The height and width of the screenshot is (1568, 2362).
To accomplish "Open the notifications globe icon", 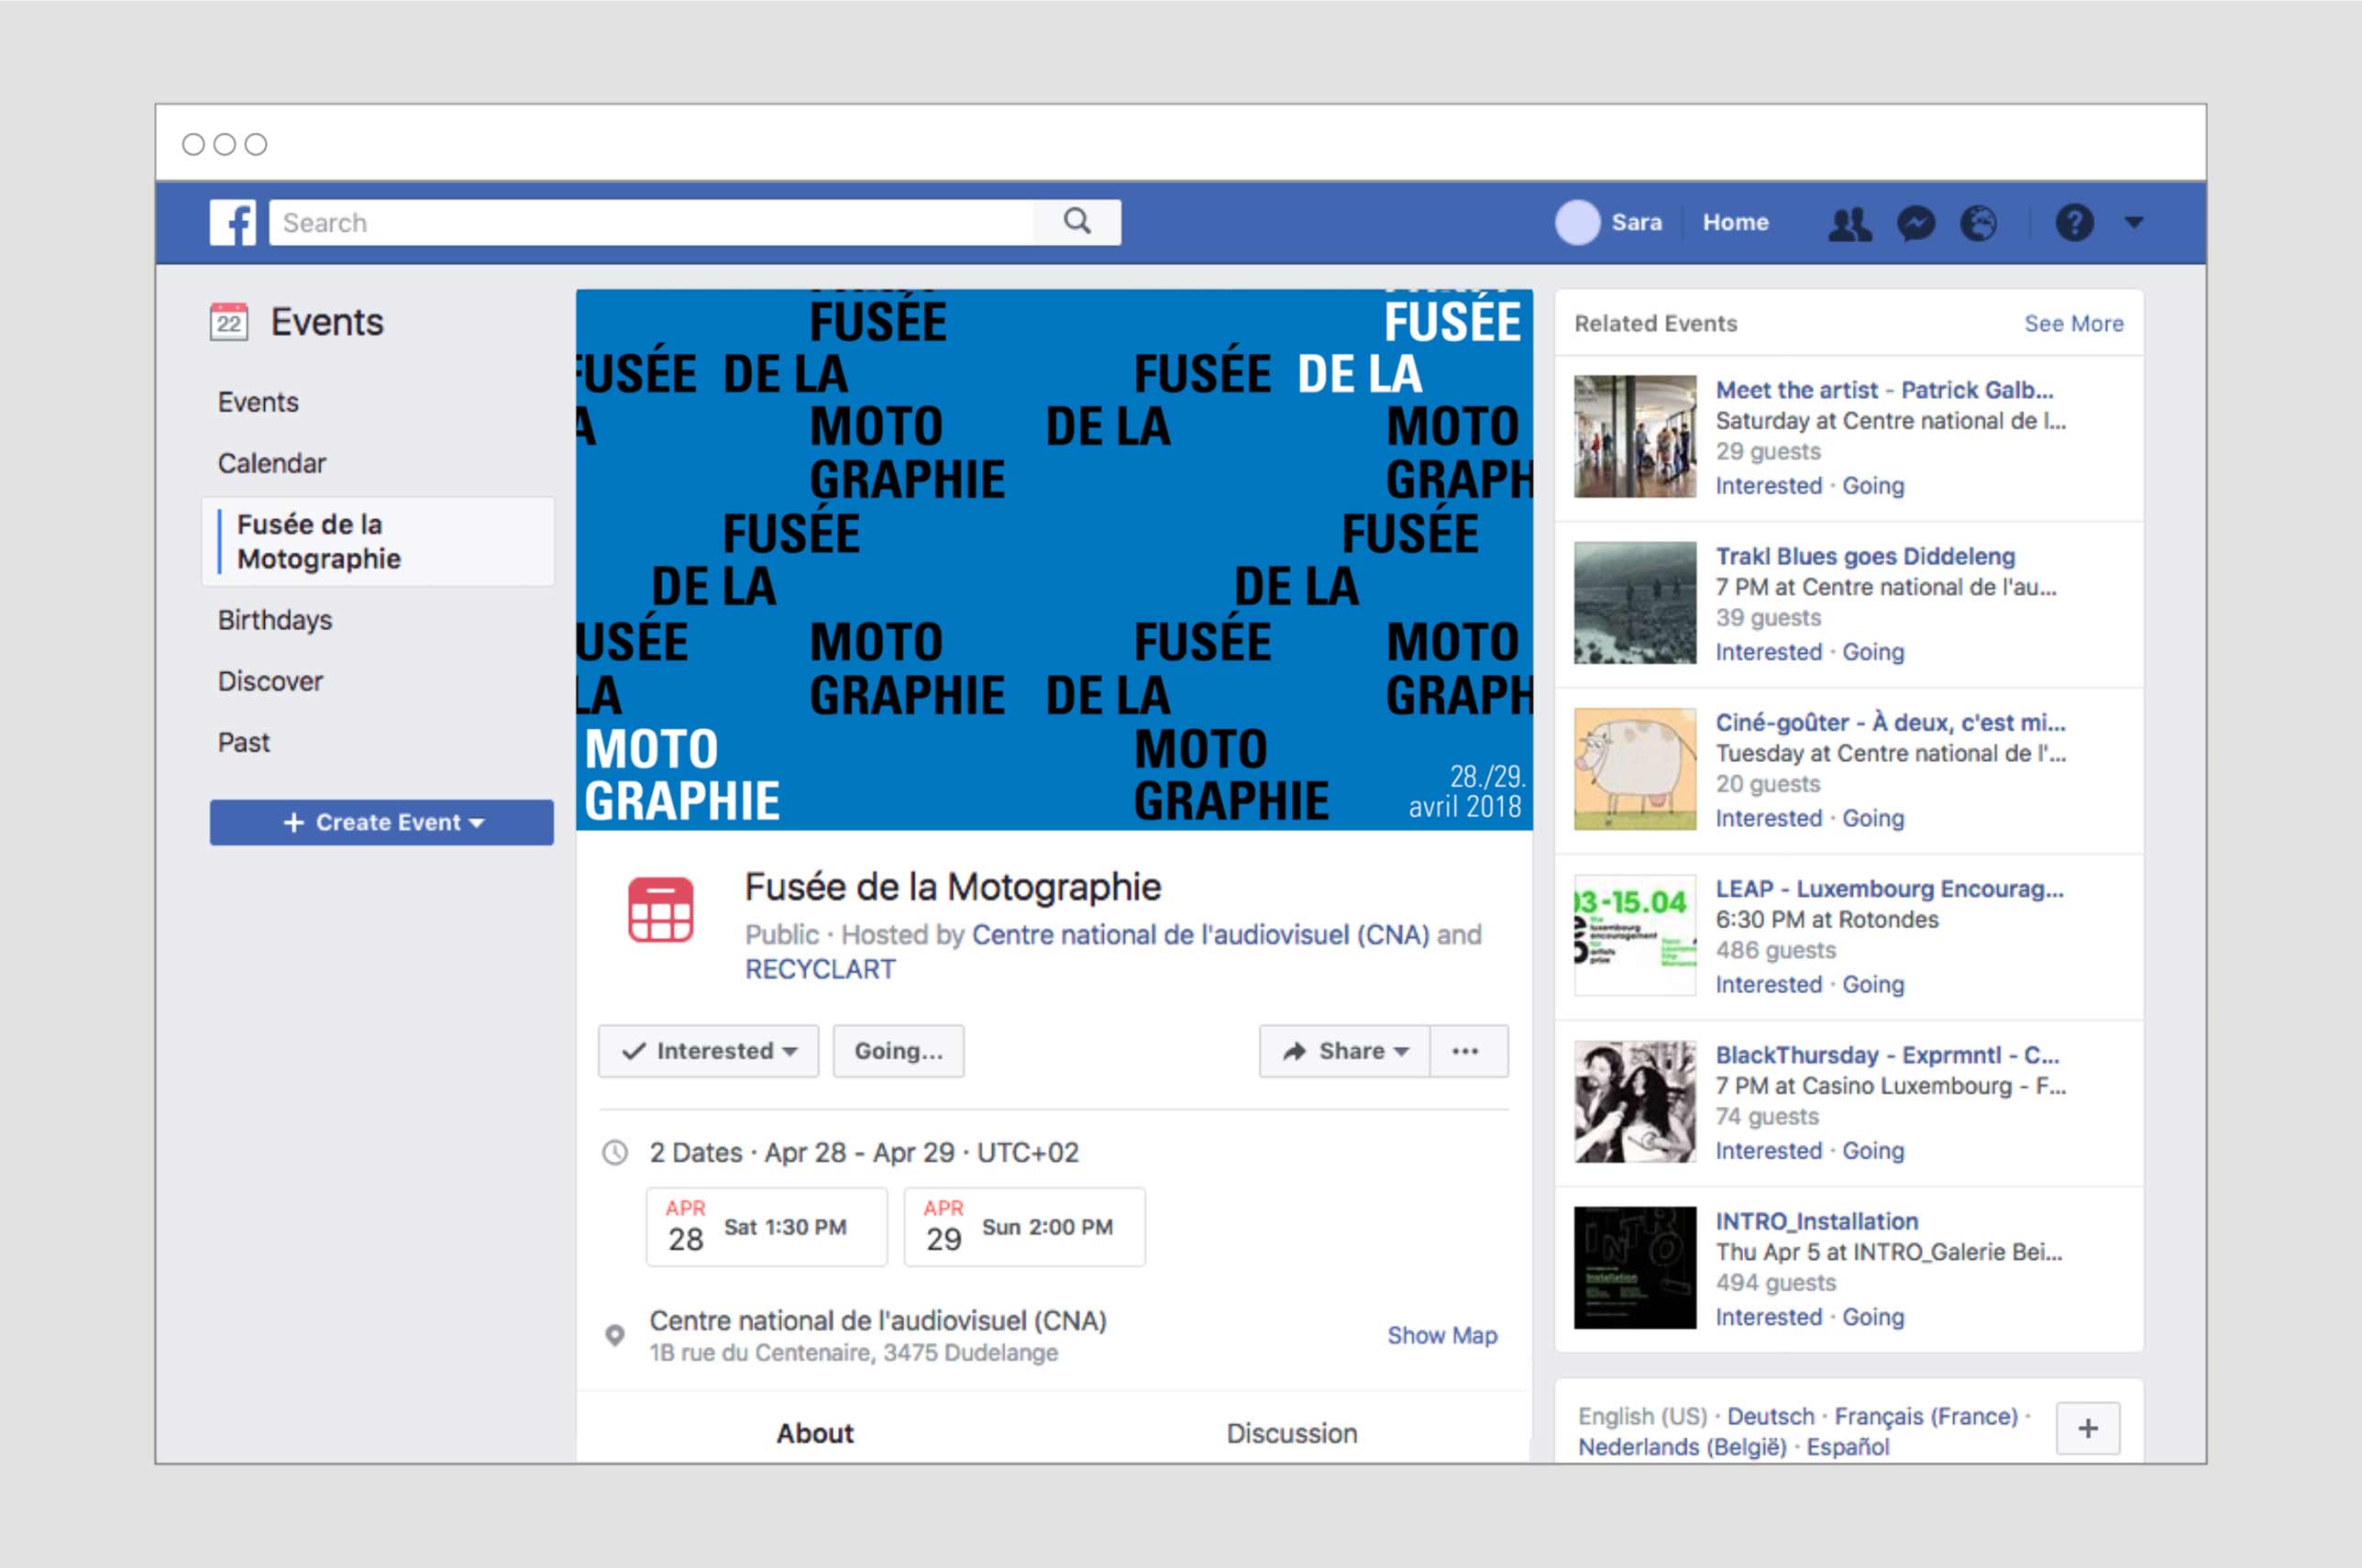I will coord(1978,223).
